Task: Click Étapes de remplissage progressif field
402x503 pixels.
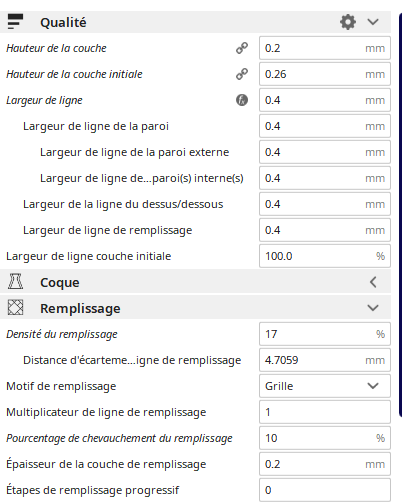Action: point(325,490)
